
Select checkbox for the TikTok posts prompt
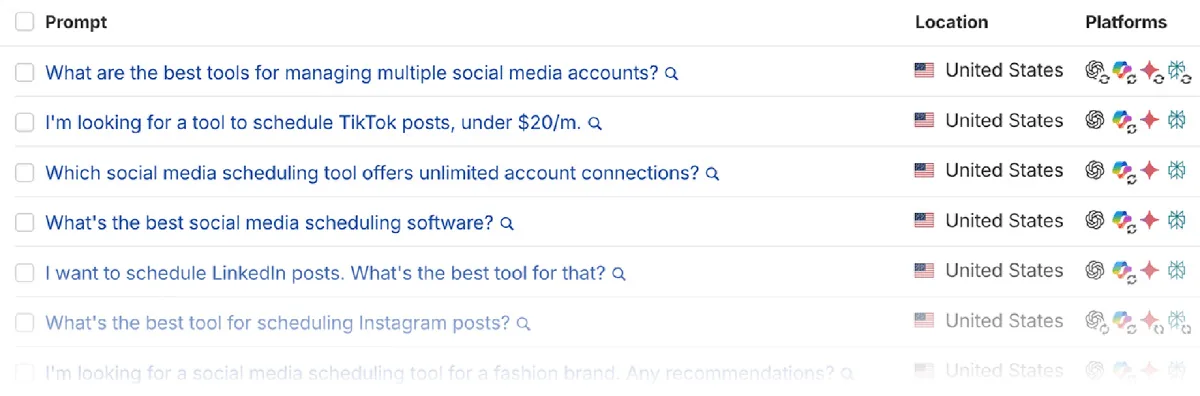24,122
